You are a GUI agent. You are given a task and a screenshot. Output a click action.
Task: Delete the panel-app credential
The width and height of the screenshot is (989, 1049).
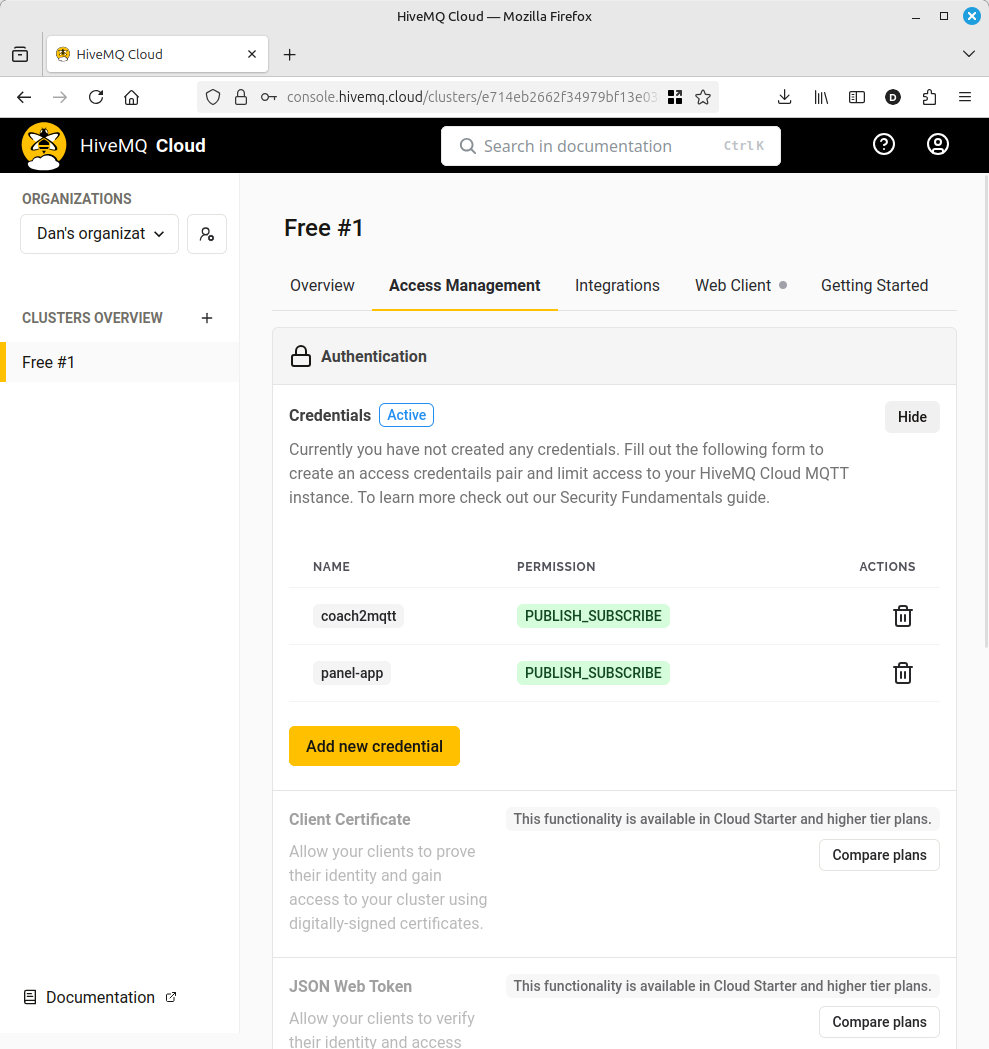[x=902, y=673]
